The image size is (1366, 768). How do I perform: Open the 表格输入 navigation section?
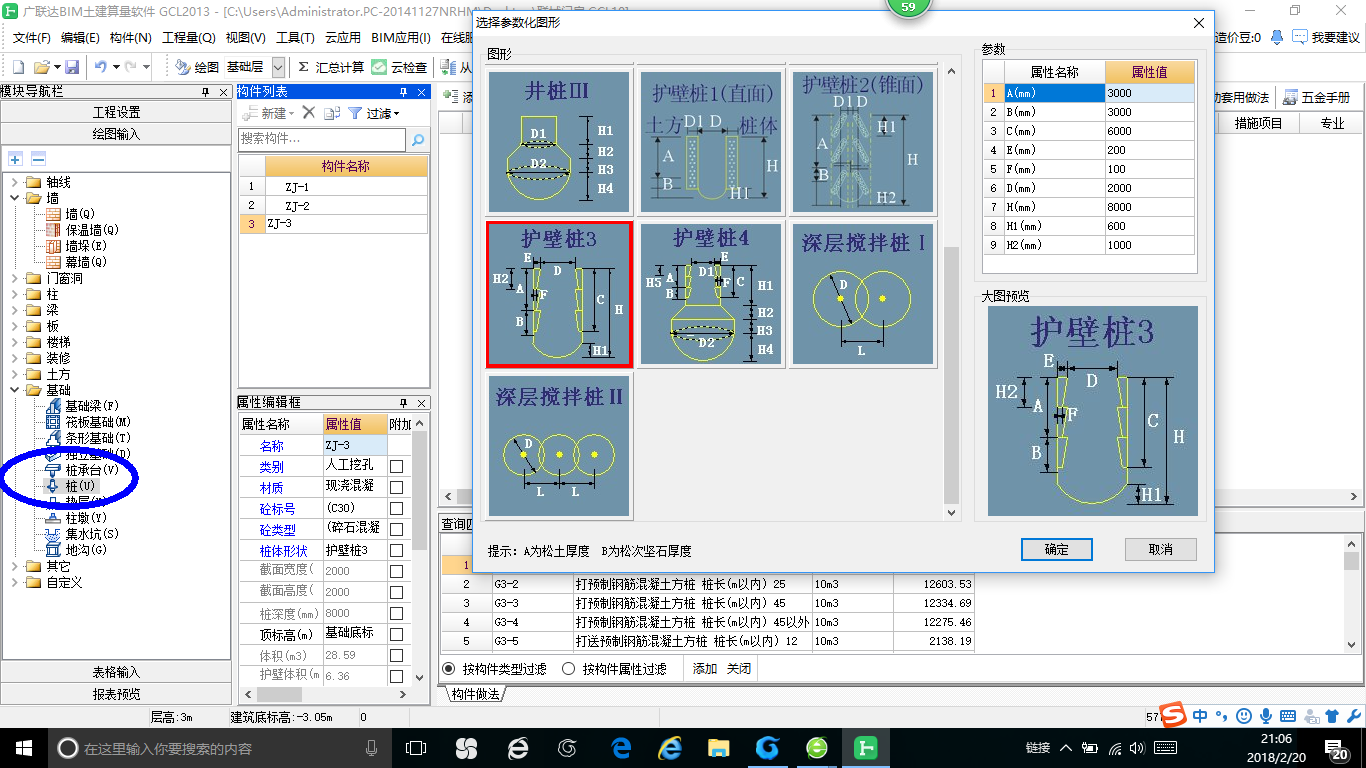[x=116, y=672]
